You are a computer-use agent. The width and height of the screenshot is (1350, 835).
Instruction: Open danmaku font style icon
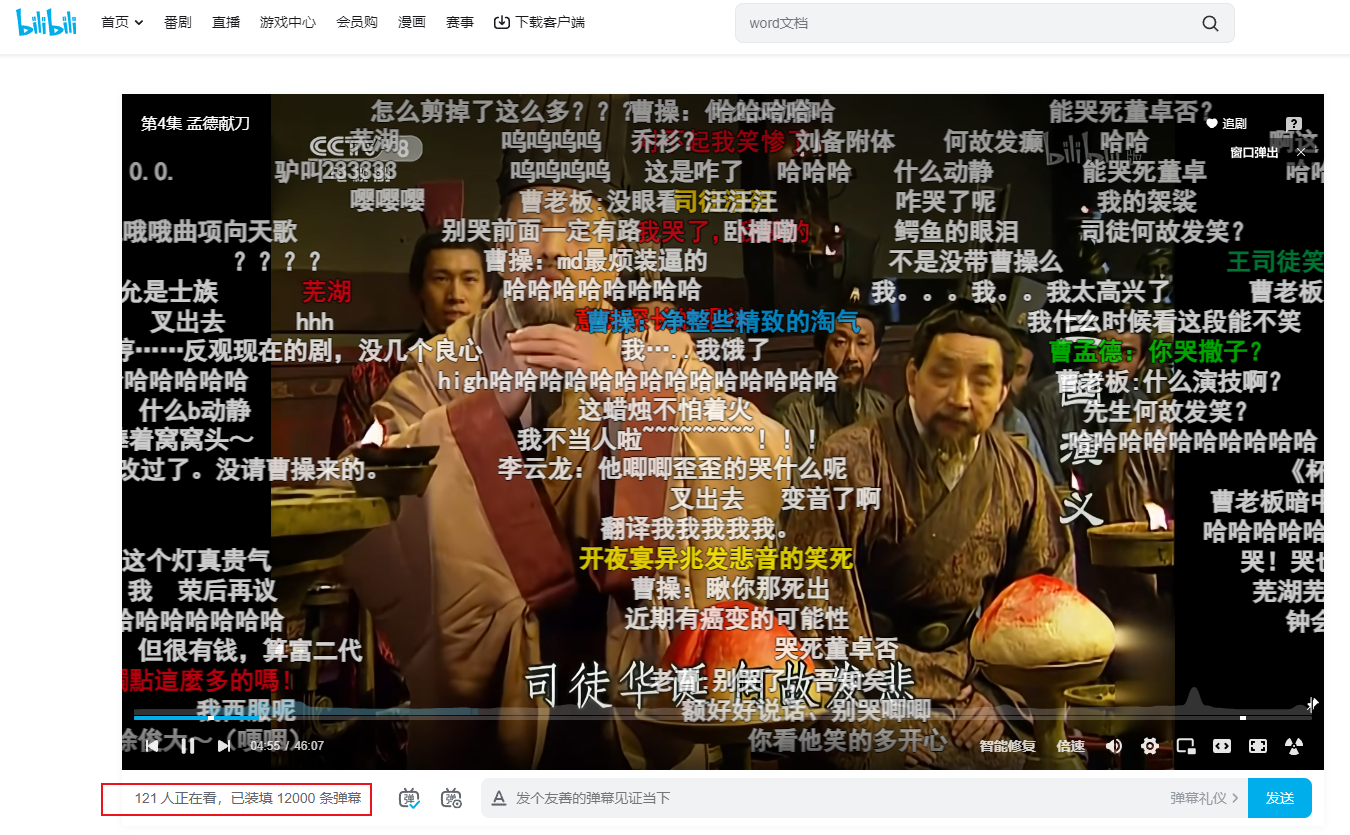(499, 798)
